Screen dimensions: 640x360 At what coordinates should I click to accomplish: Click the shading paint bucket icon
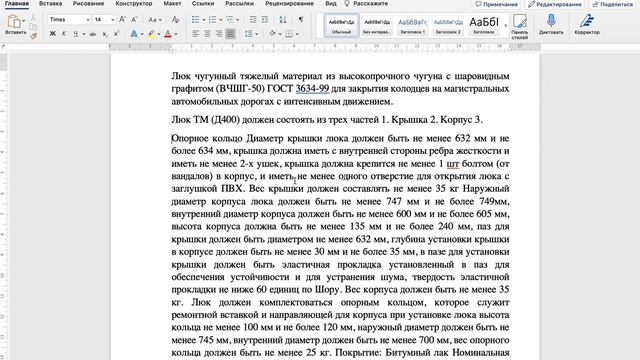tap(272, 34)
